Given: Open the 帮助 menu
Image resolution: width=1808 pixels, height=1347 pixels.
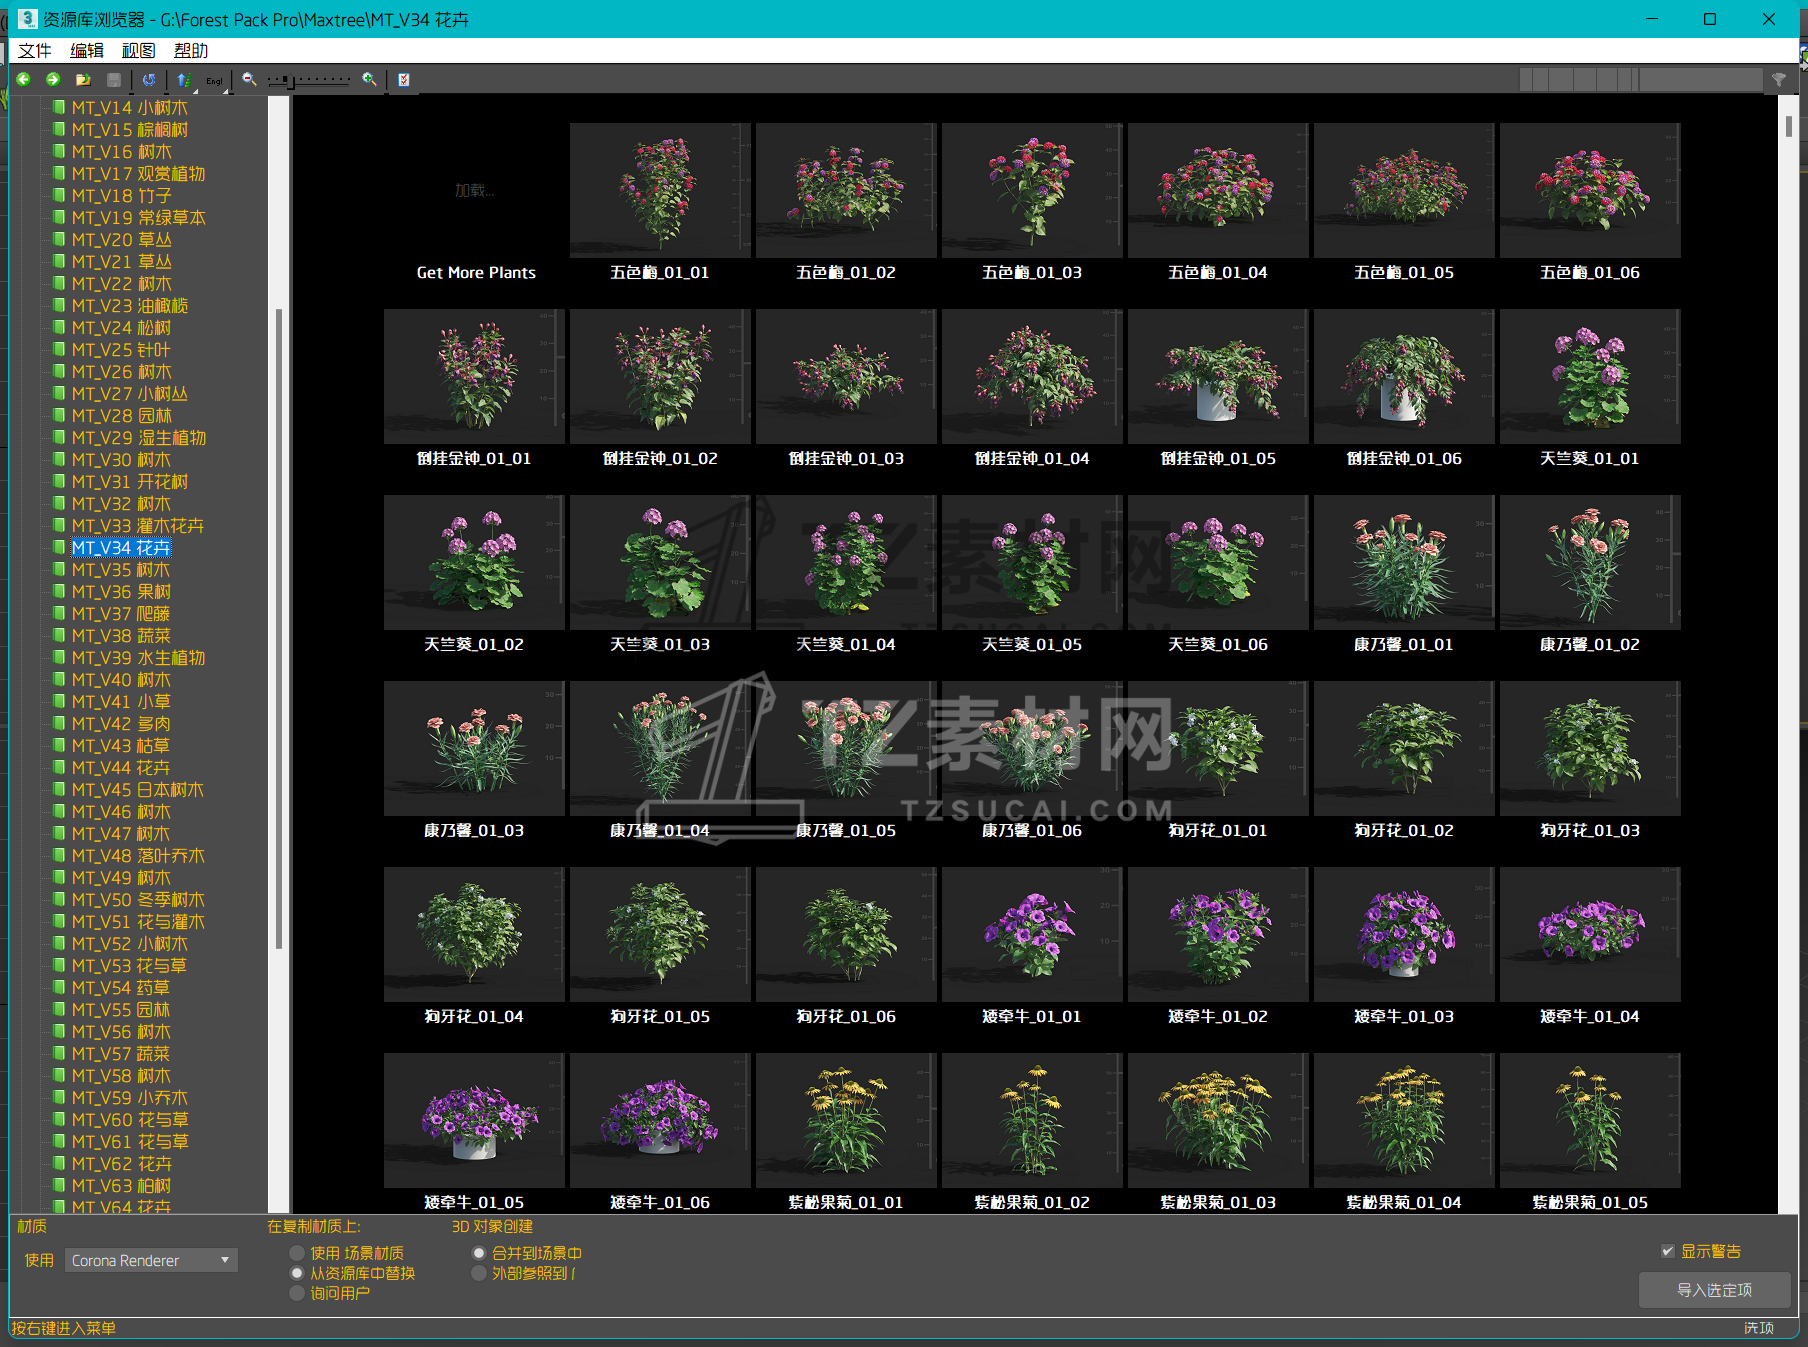Looking at the screenshot, I should pos(191,51).
